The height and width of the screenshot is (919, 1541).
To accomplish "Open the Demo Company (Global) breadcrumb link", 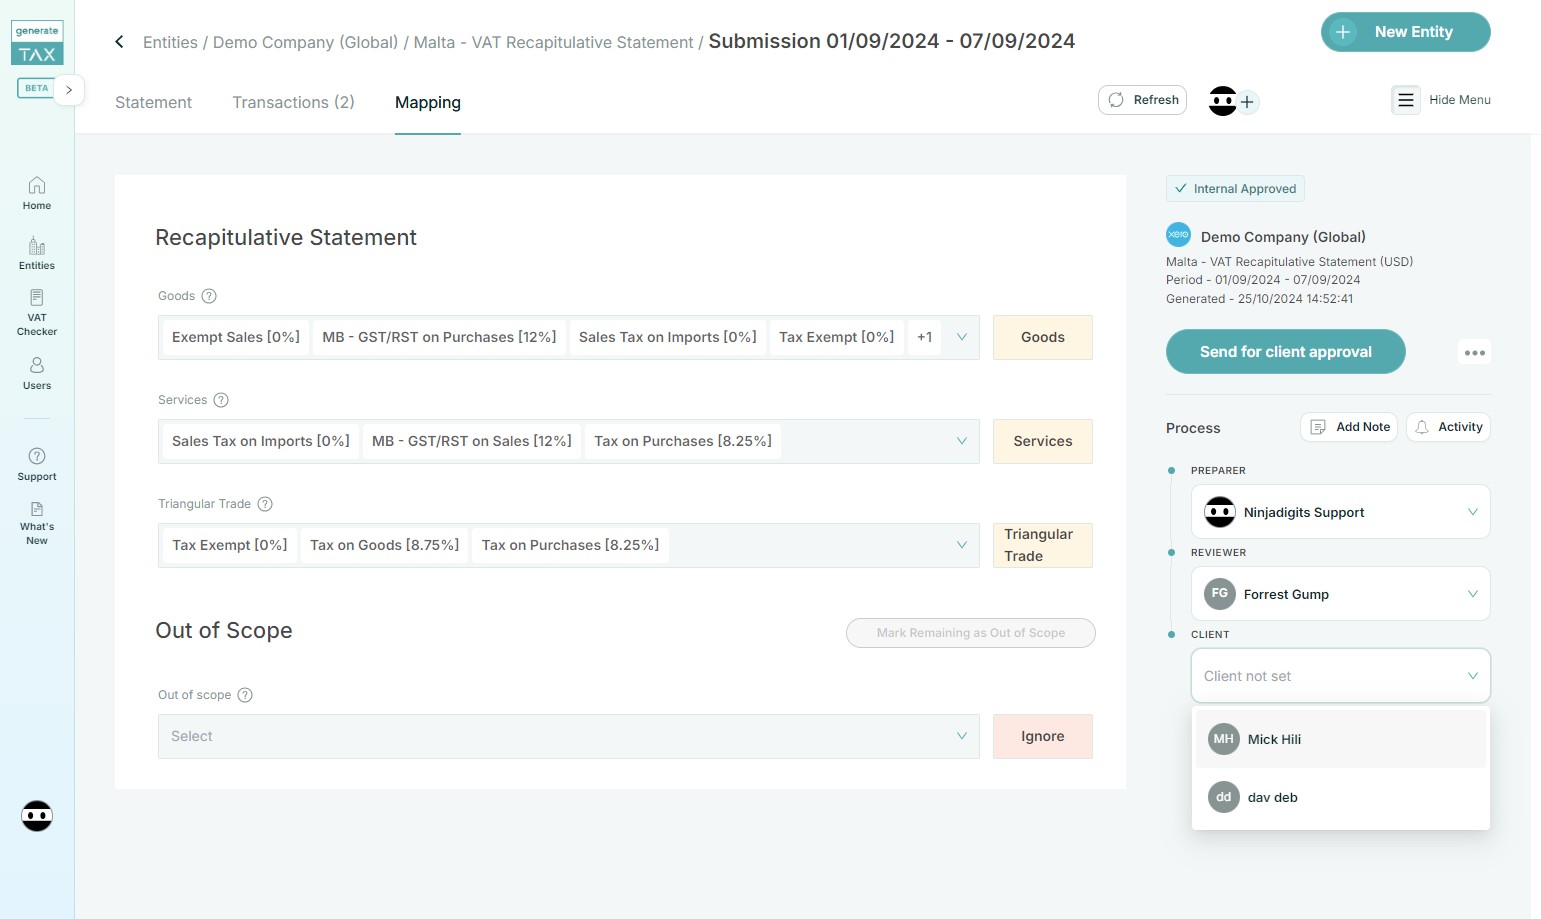I will pos(305,42).
